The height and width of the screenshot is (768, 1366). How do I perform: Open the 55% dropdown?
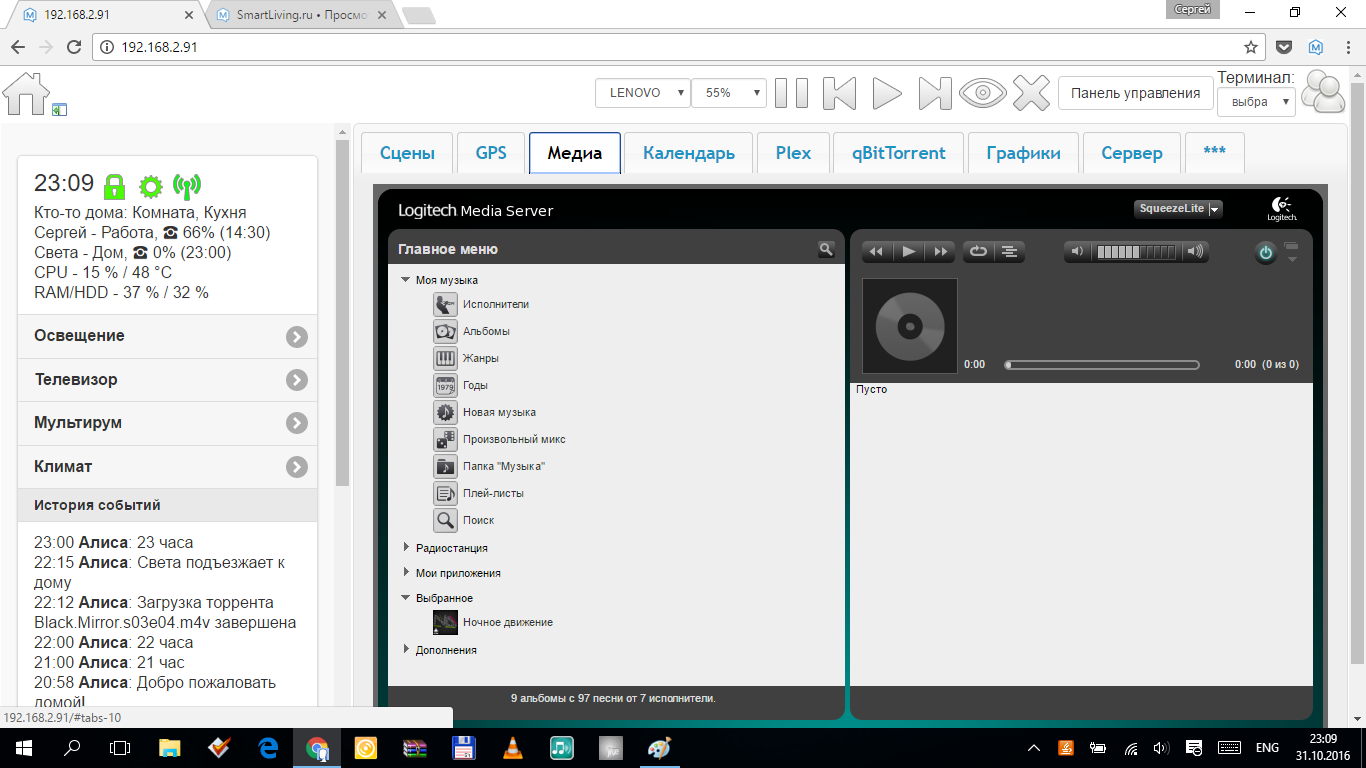pyautogui.click(x=729, y=93)
